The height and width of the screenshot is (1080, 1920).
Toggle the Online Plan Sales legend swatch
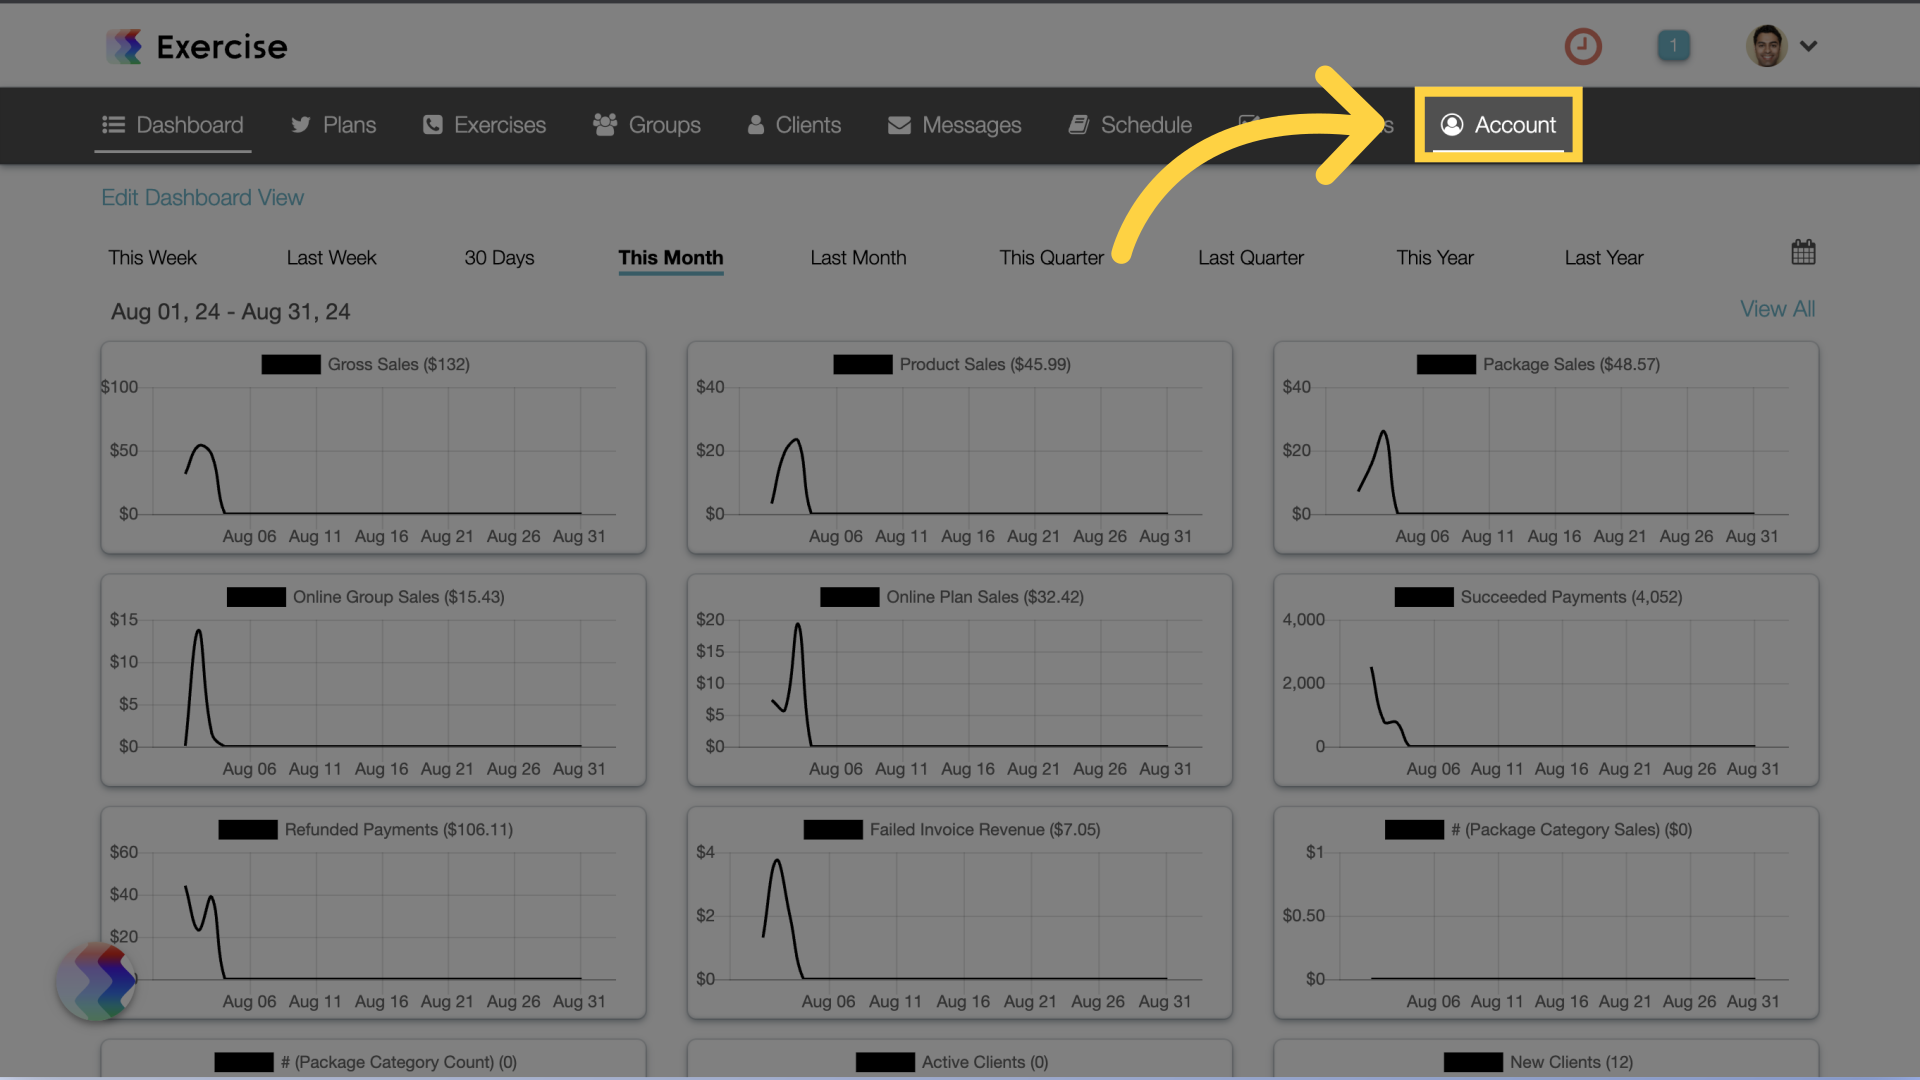[850, 597]
